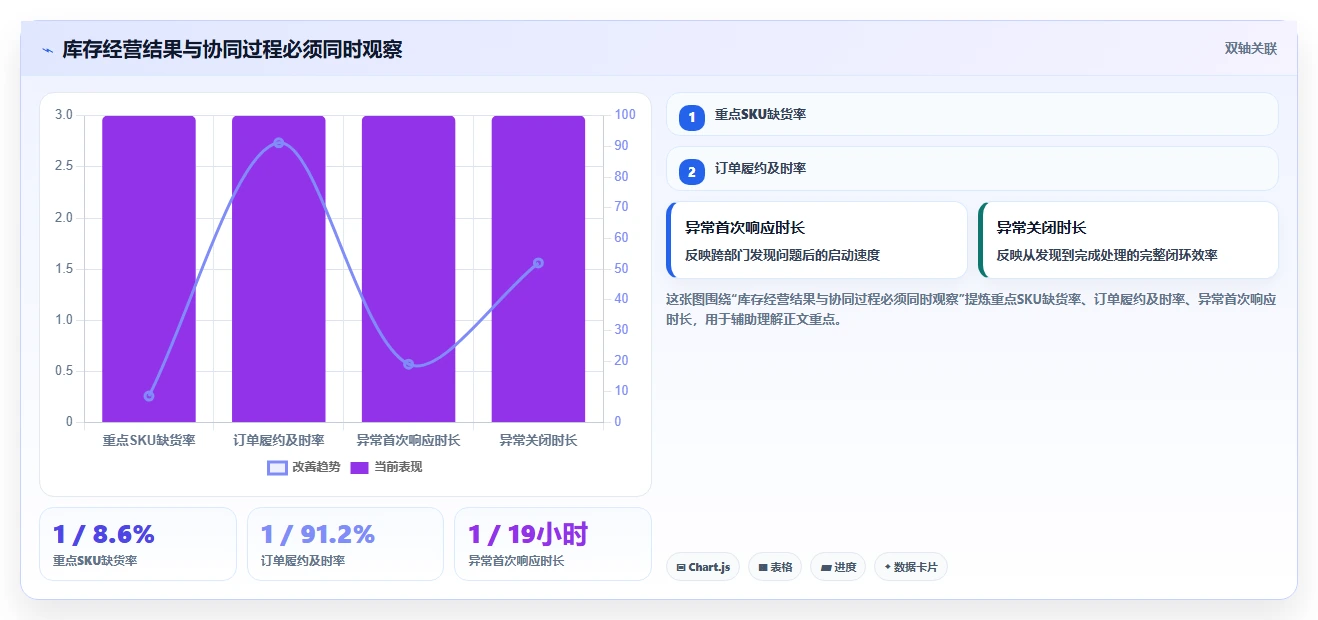Click the 重点SKU缺货率 x-axis label

coord(149,440)
